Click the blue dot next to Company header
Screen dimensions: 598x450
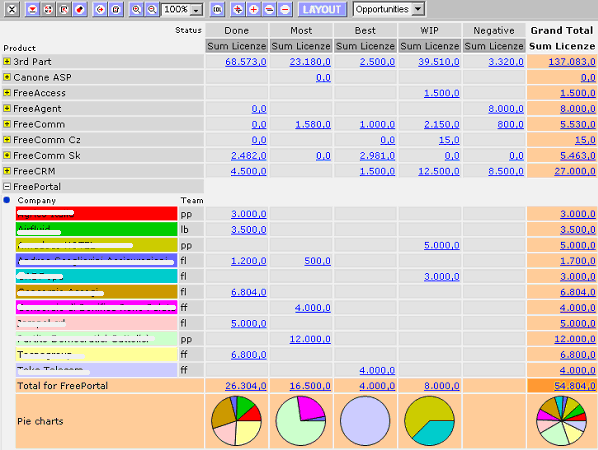[6, 200]
